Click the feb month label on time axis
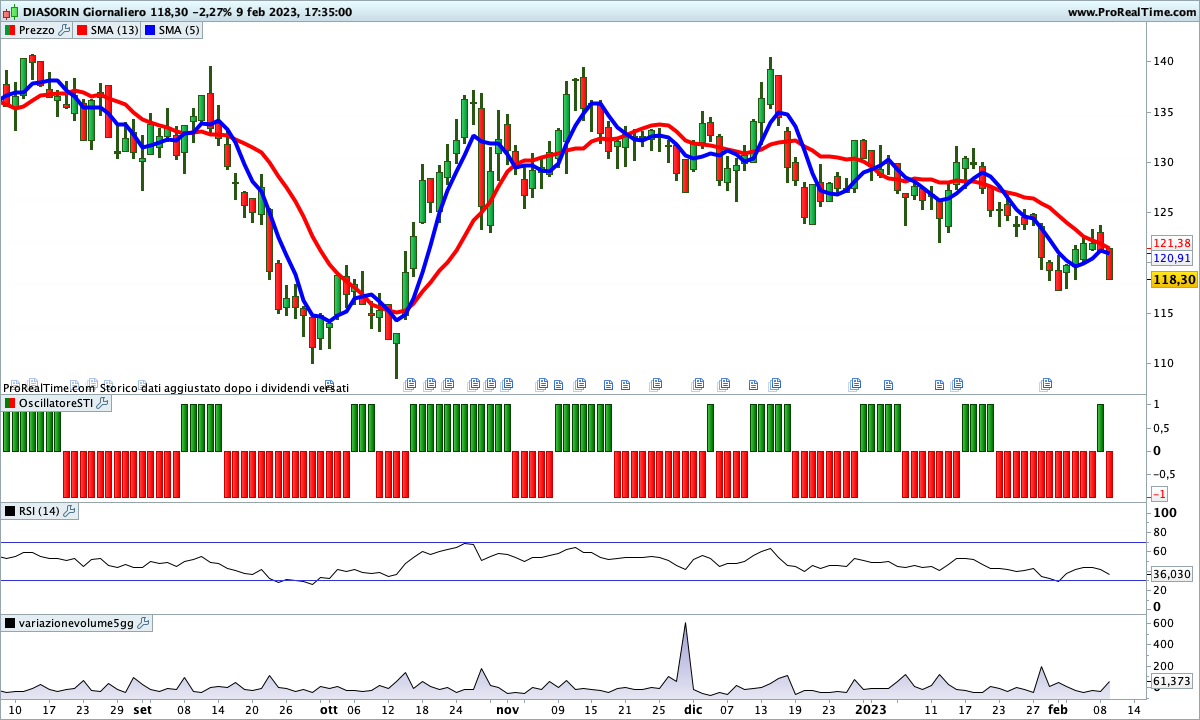 point(1058,709)
